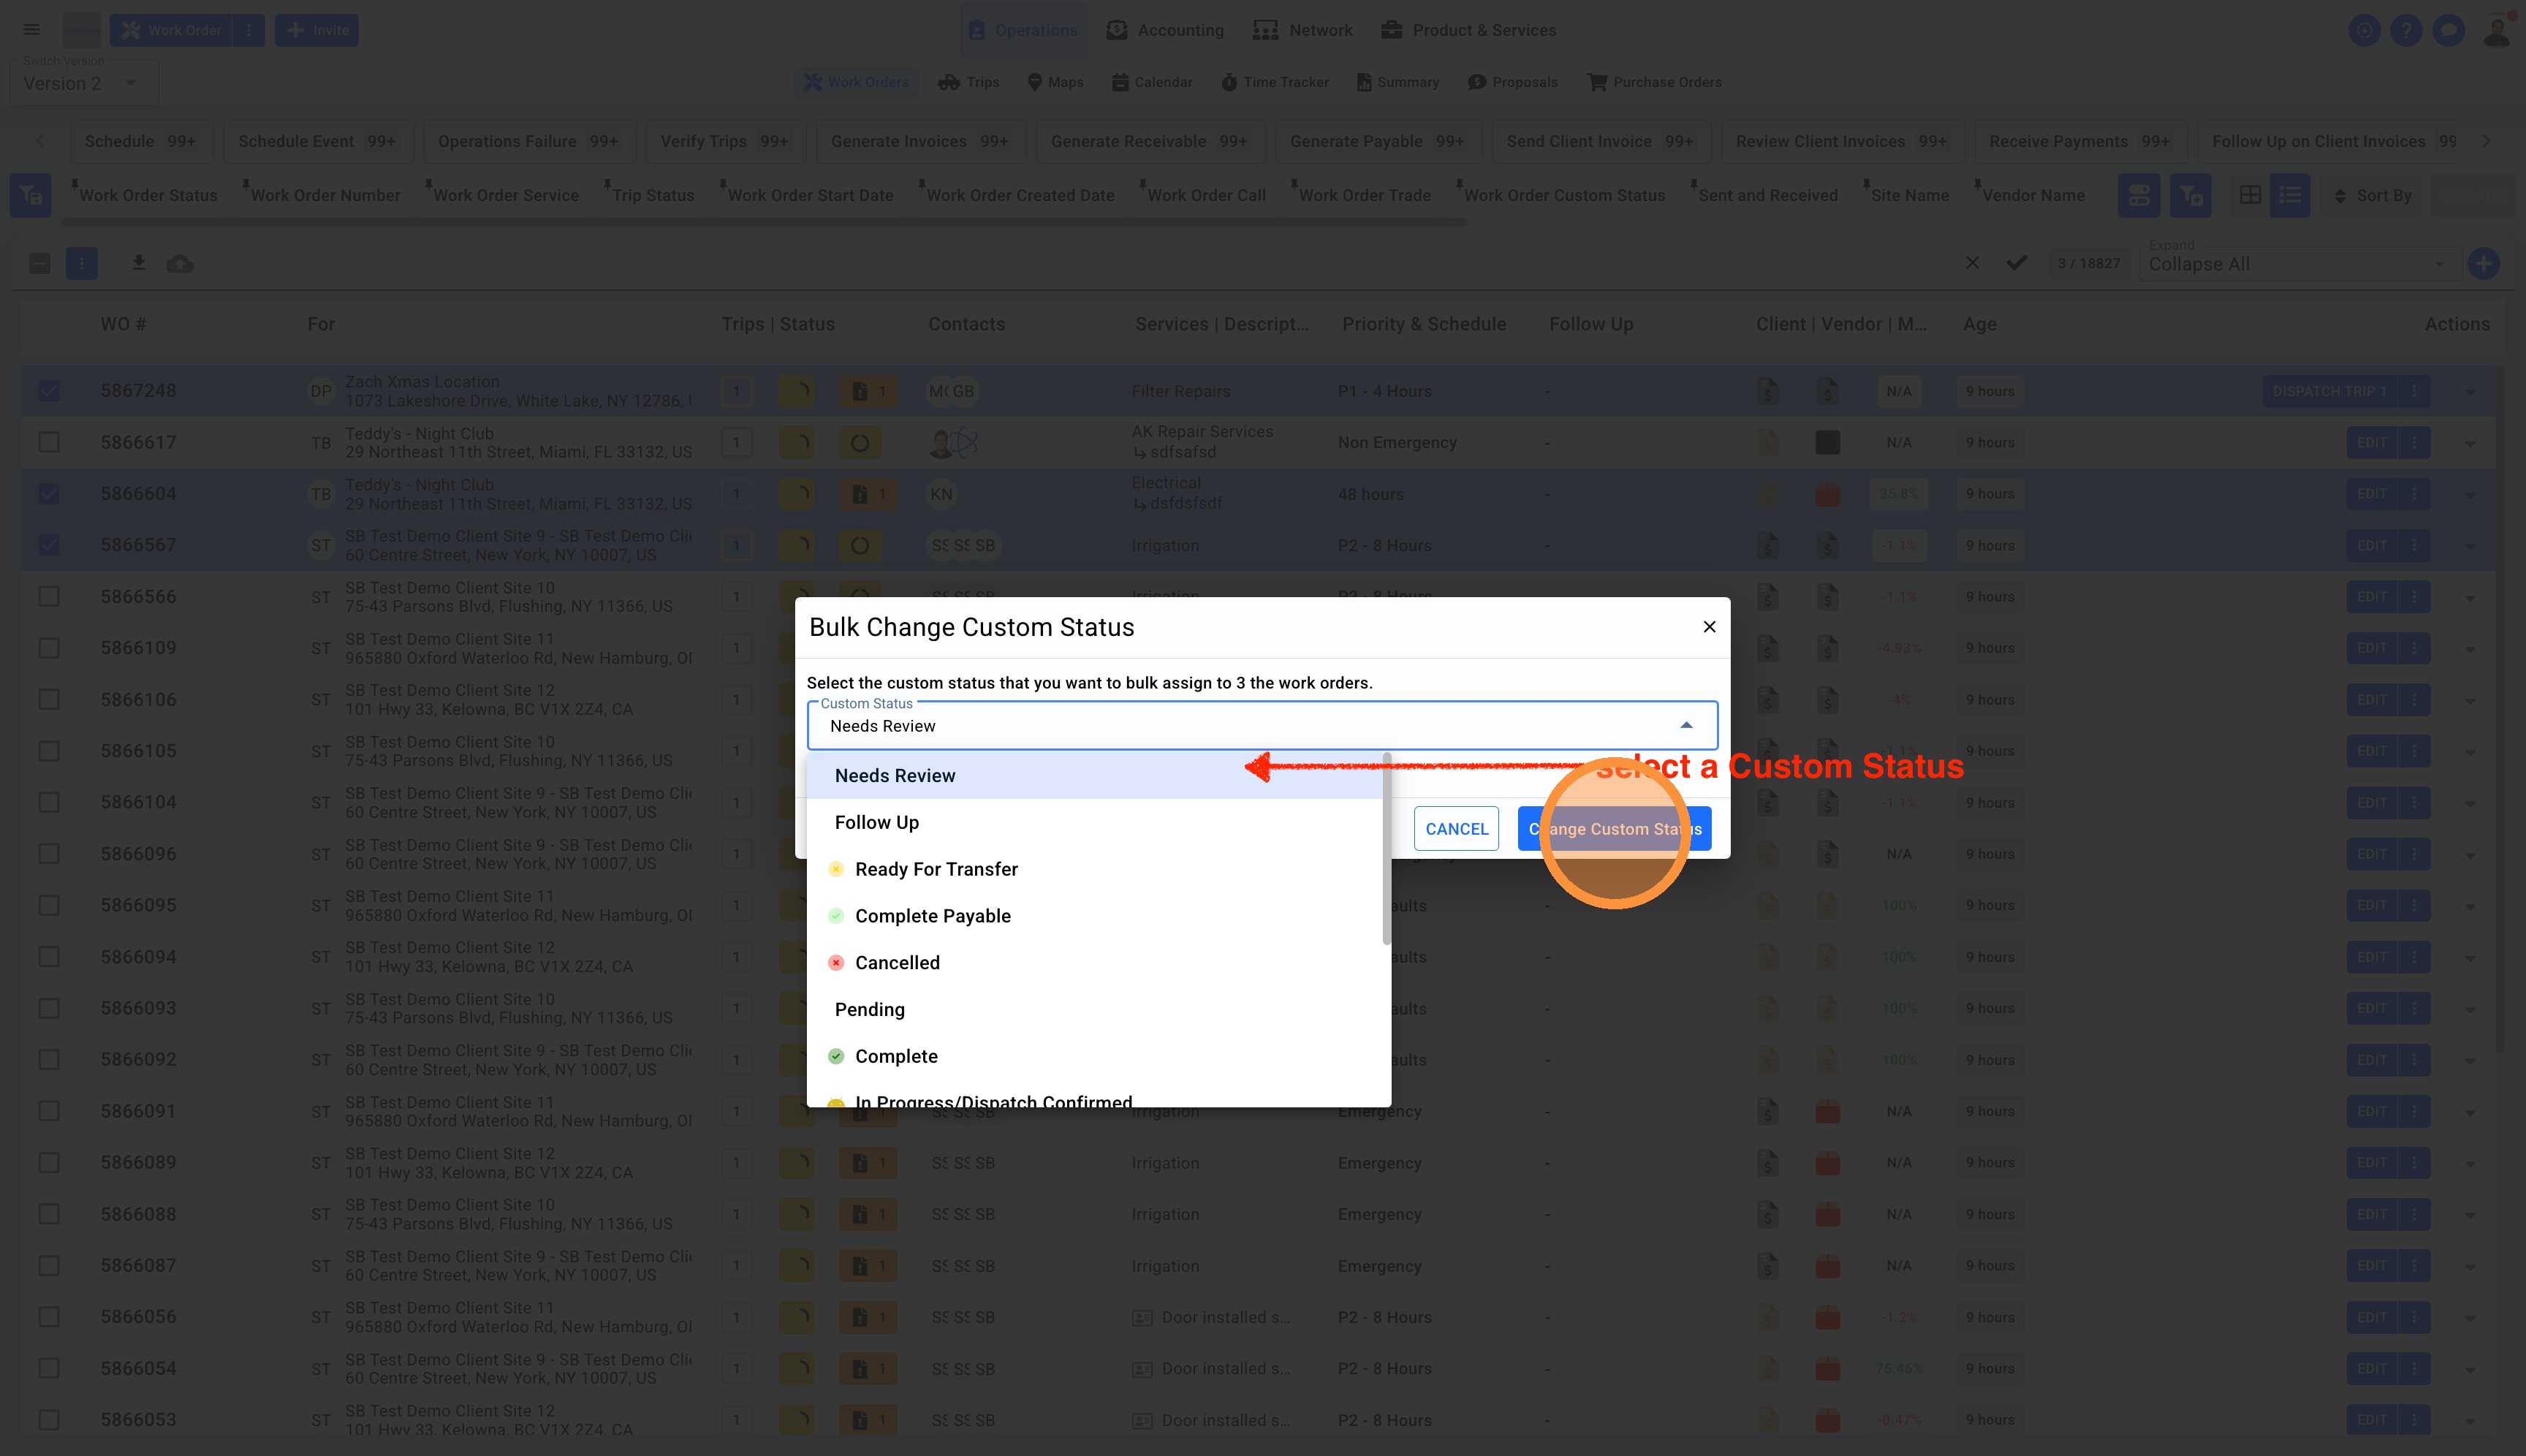Image resolution: width=2526 pixels, height=1456 pixels.
Task: Select Ready For Transfer status option
Action: point(936,869)
